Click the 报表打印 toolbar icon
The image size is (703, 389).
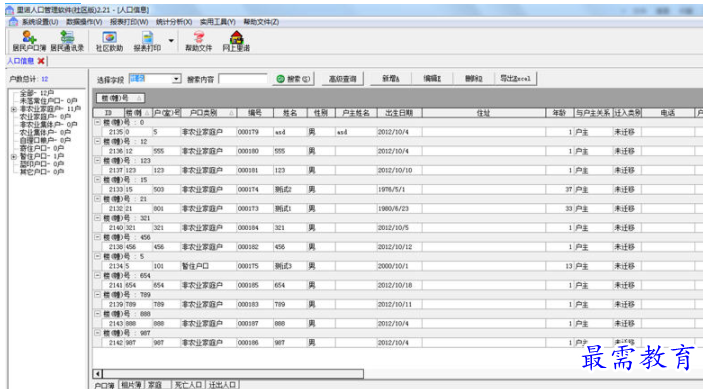[147, 41]
